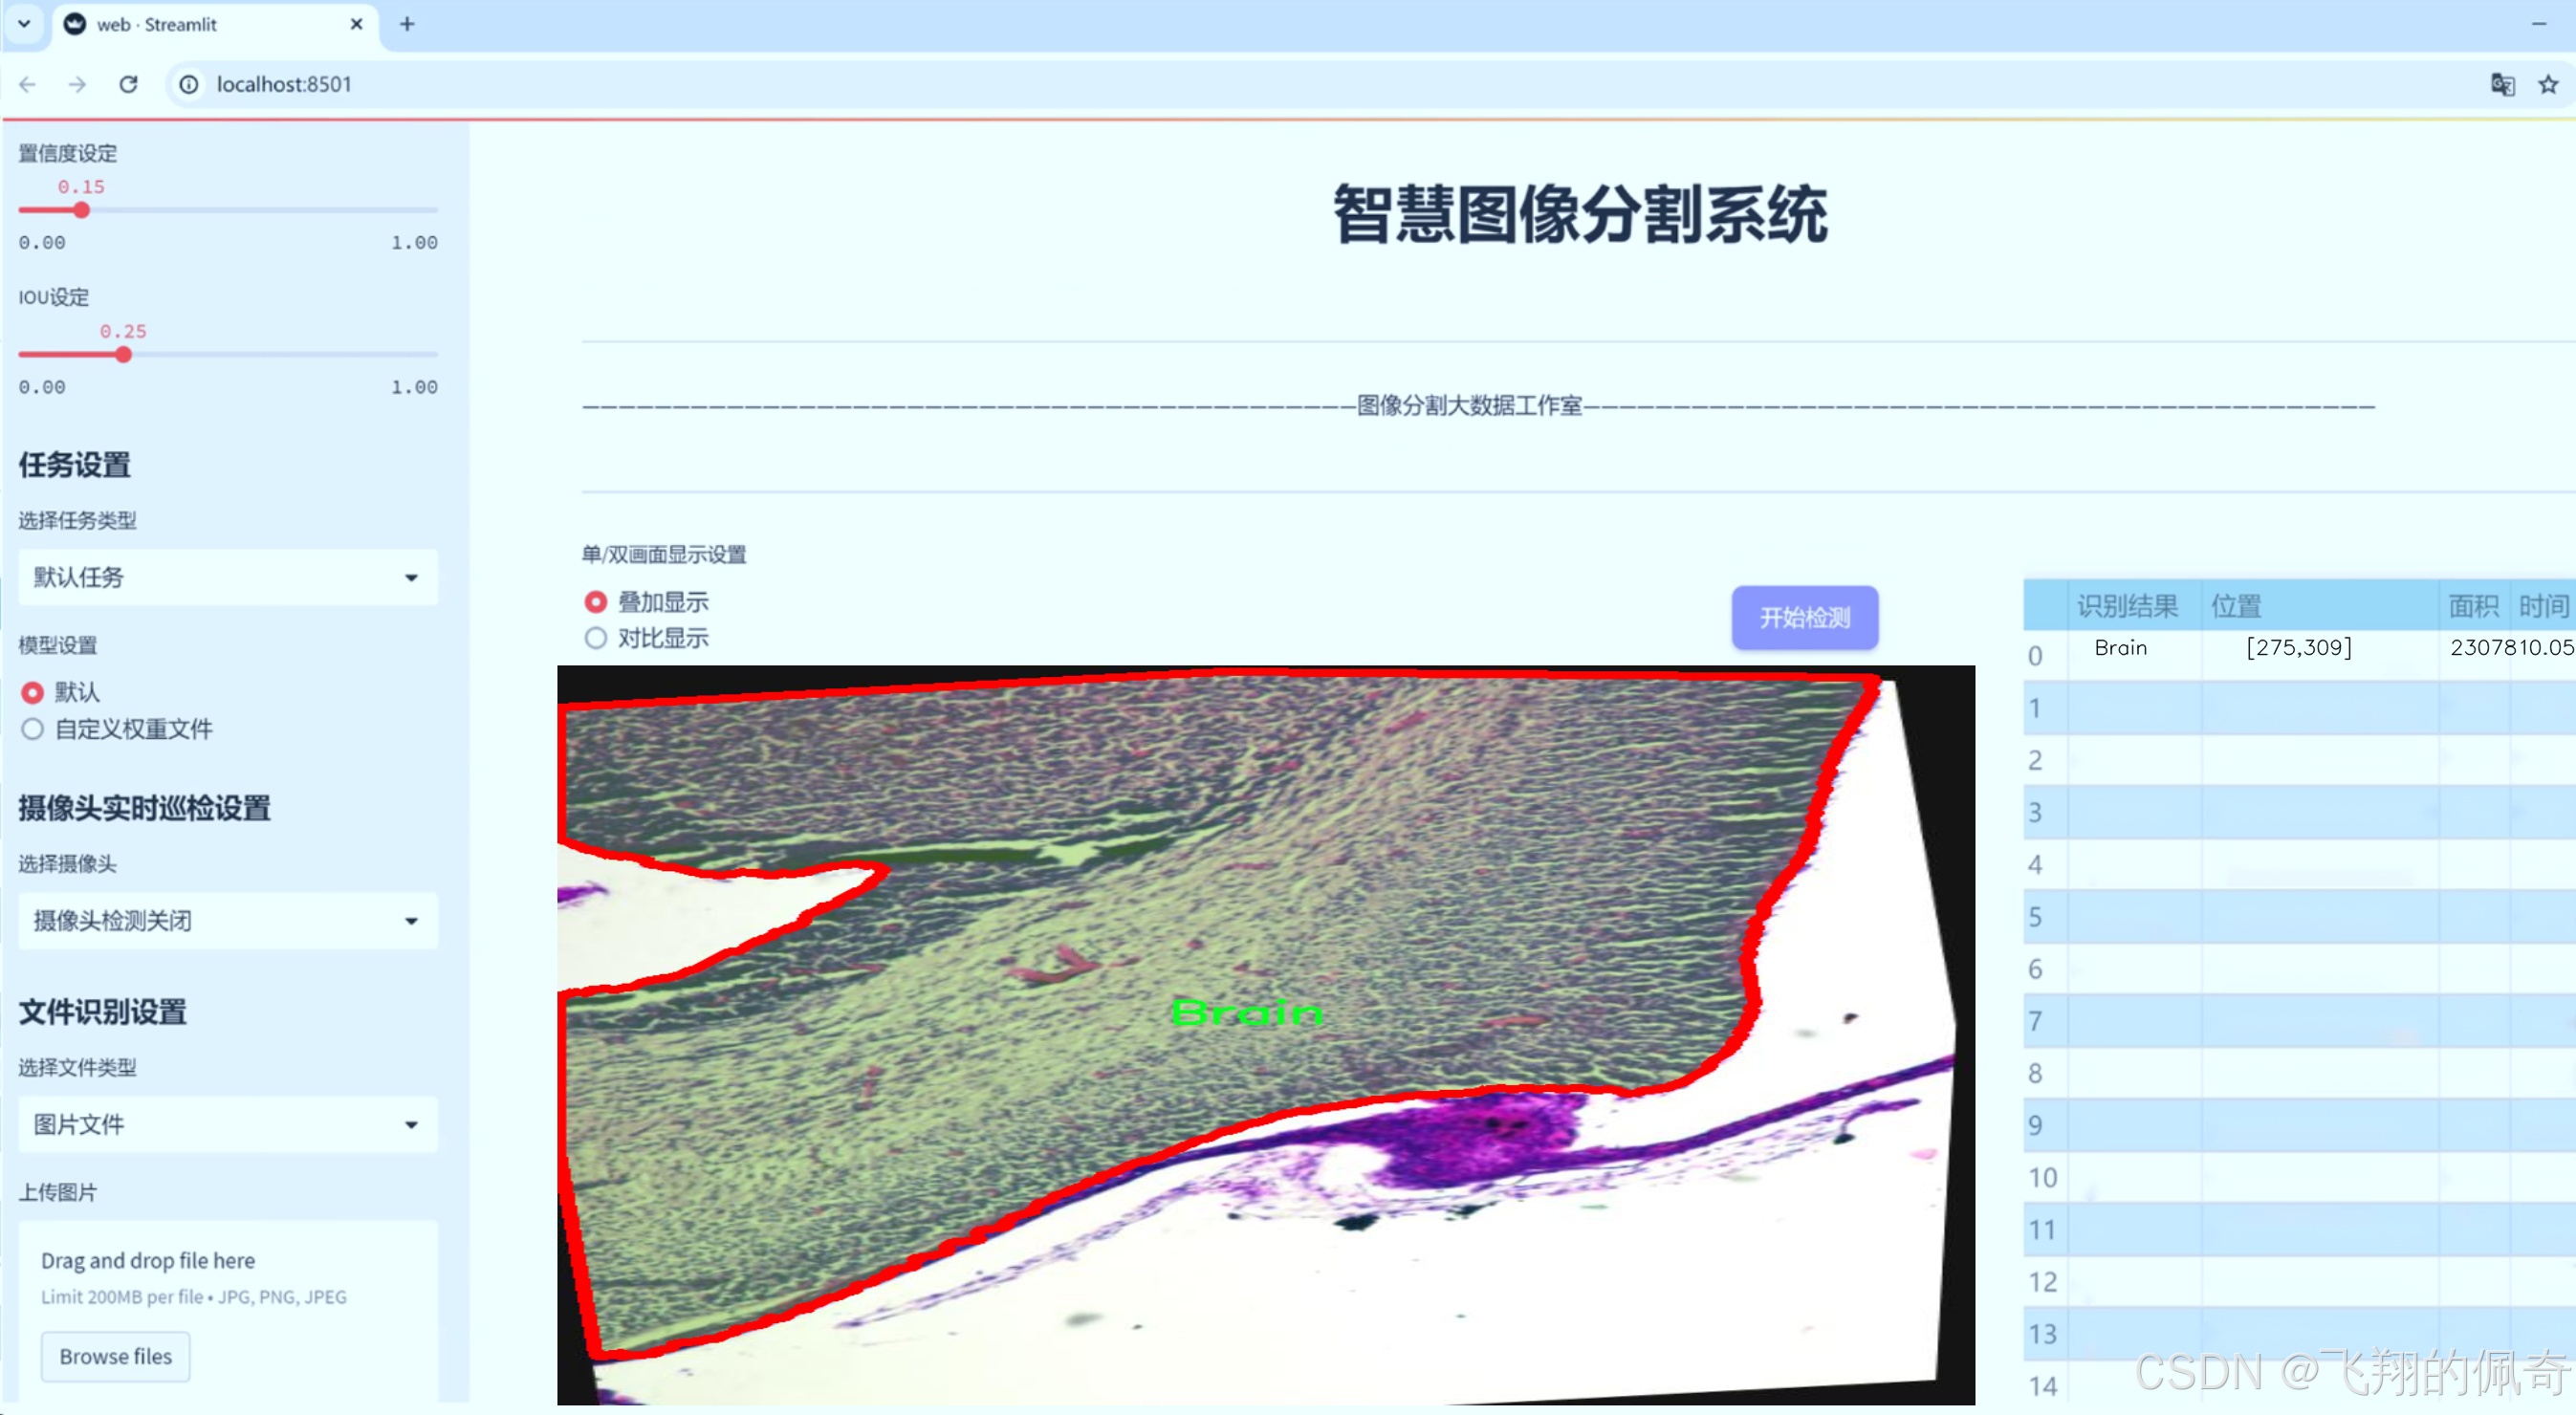
Task: Click the browser back arrow
Action: [x=27, y=84]
